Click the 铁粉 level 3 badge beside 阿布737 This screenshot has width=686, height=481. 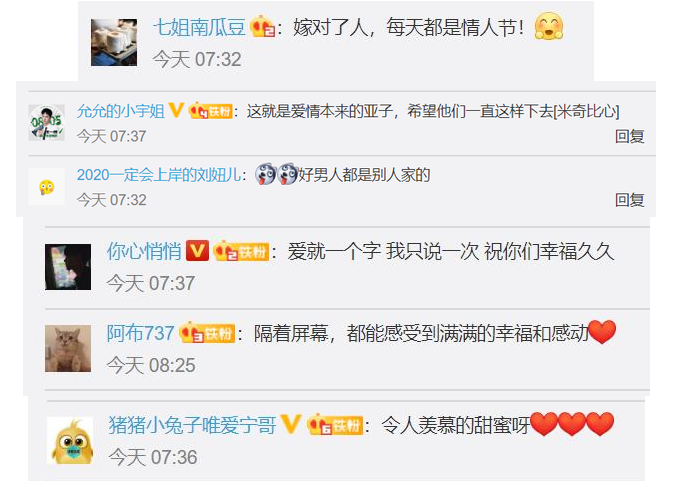(x=207, y=333)
